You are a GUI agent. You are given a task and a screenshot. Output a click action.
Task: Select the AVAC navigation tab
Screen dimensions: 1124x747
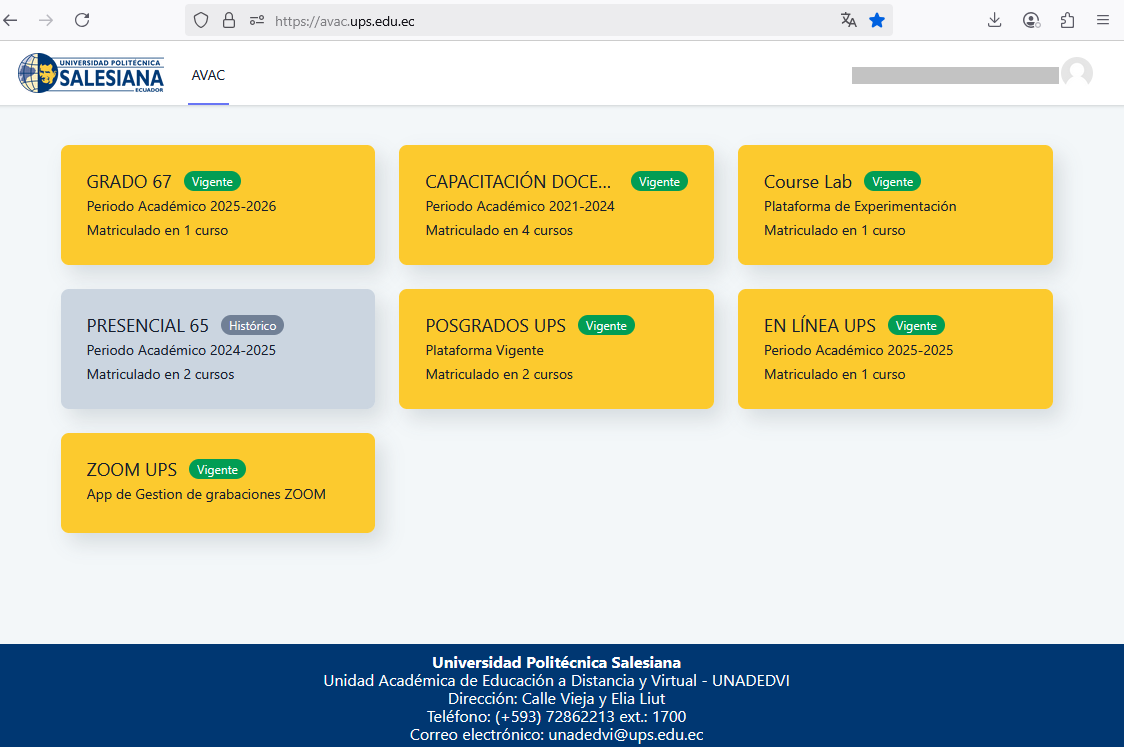[x=208, y=75]
